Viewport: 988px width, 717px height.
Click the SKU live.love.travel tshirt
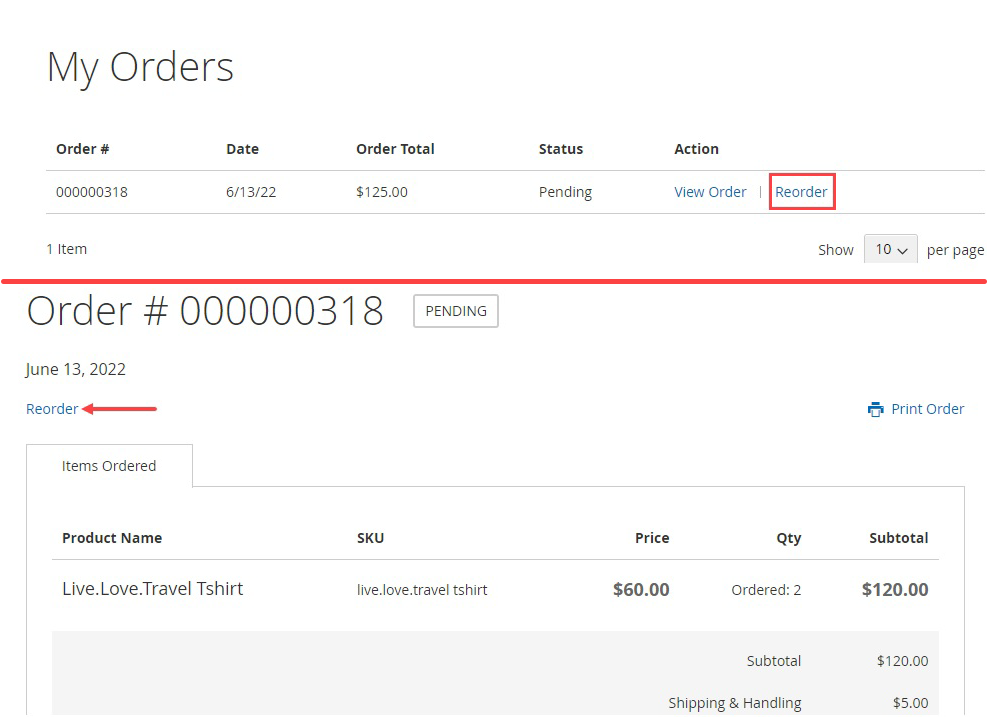point(422,590)
